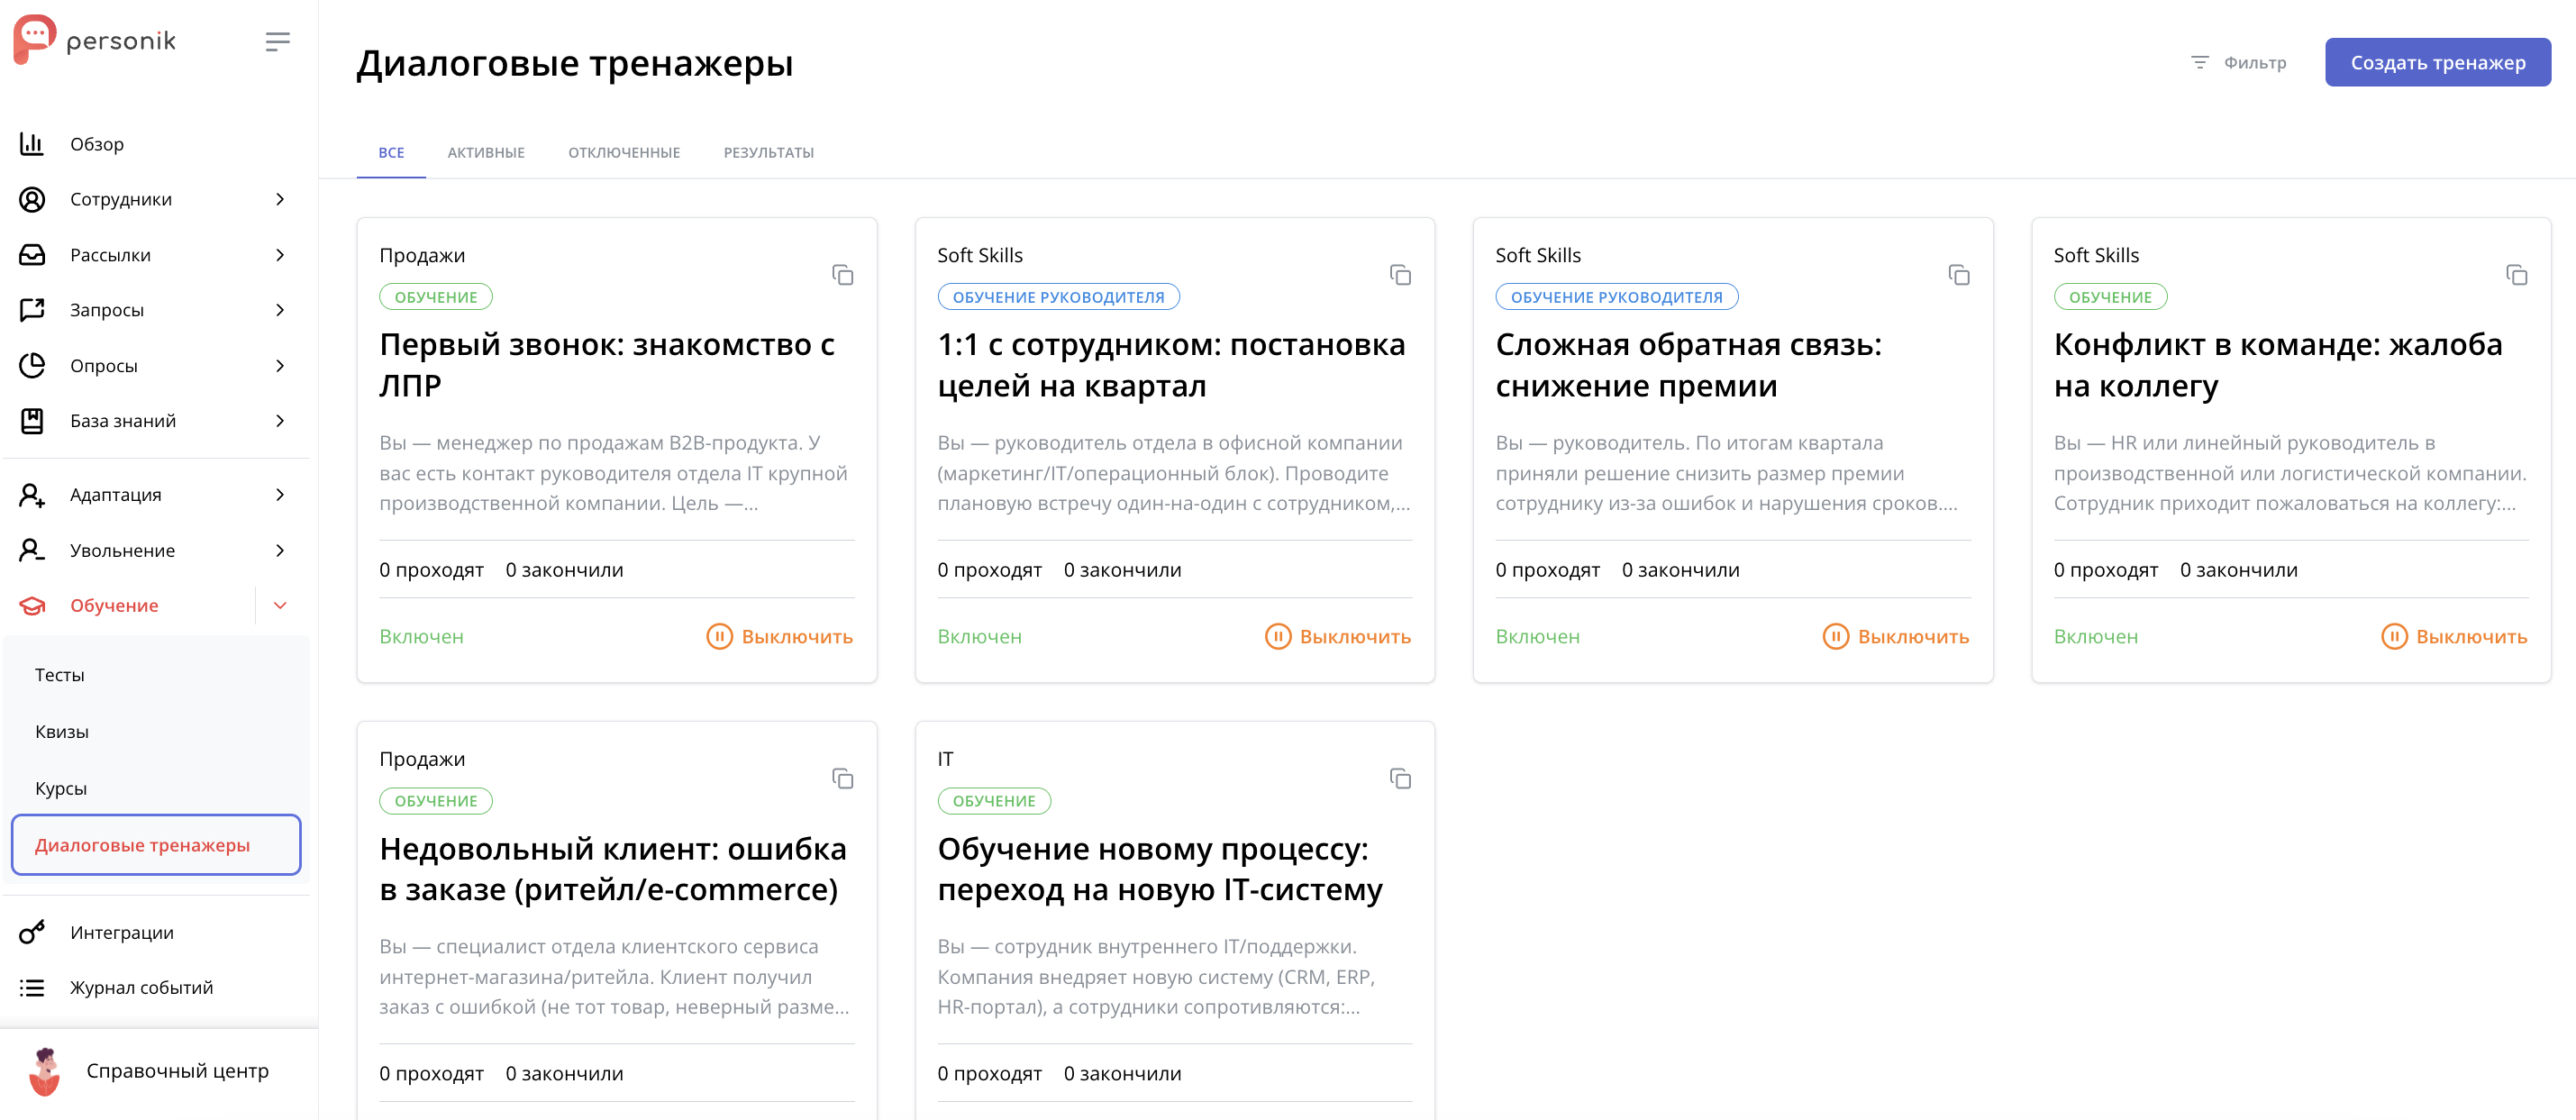Screen dimensions: 2576x1120
Task: Open Запросы via its sidebar icon
Action: tap(33, 310)
